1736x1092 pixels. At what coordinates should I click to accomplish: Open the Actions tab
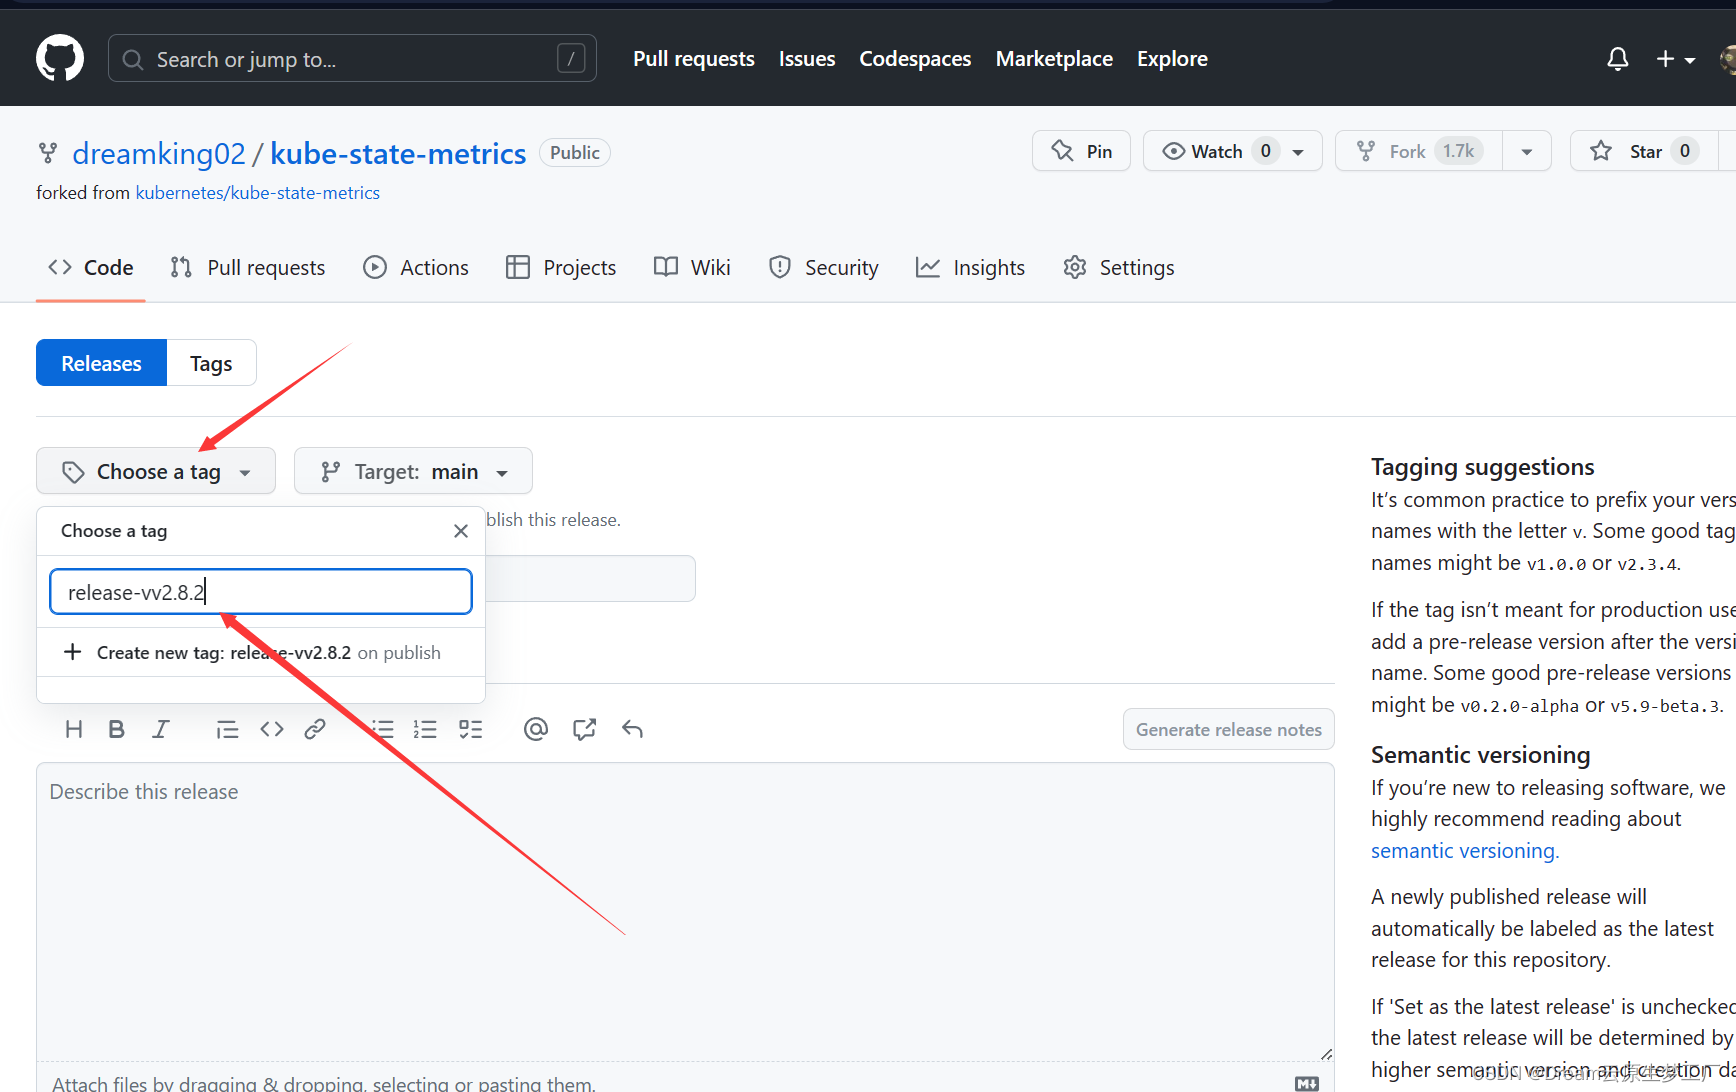[x=416, y=268]
